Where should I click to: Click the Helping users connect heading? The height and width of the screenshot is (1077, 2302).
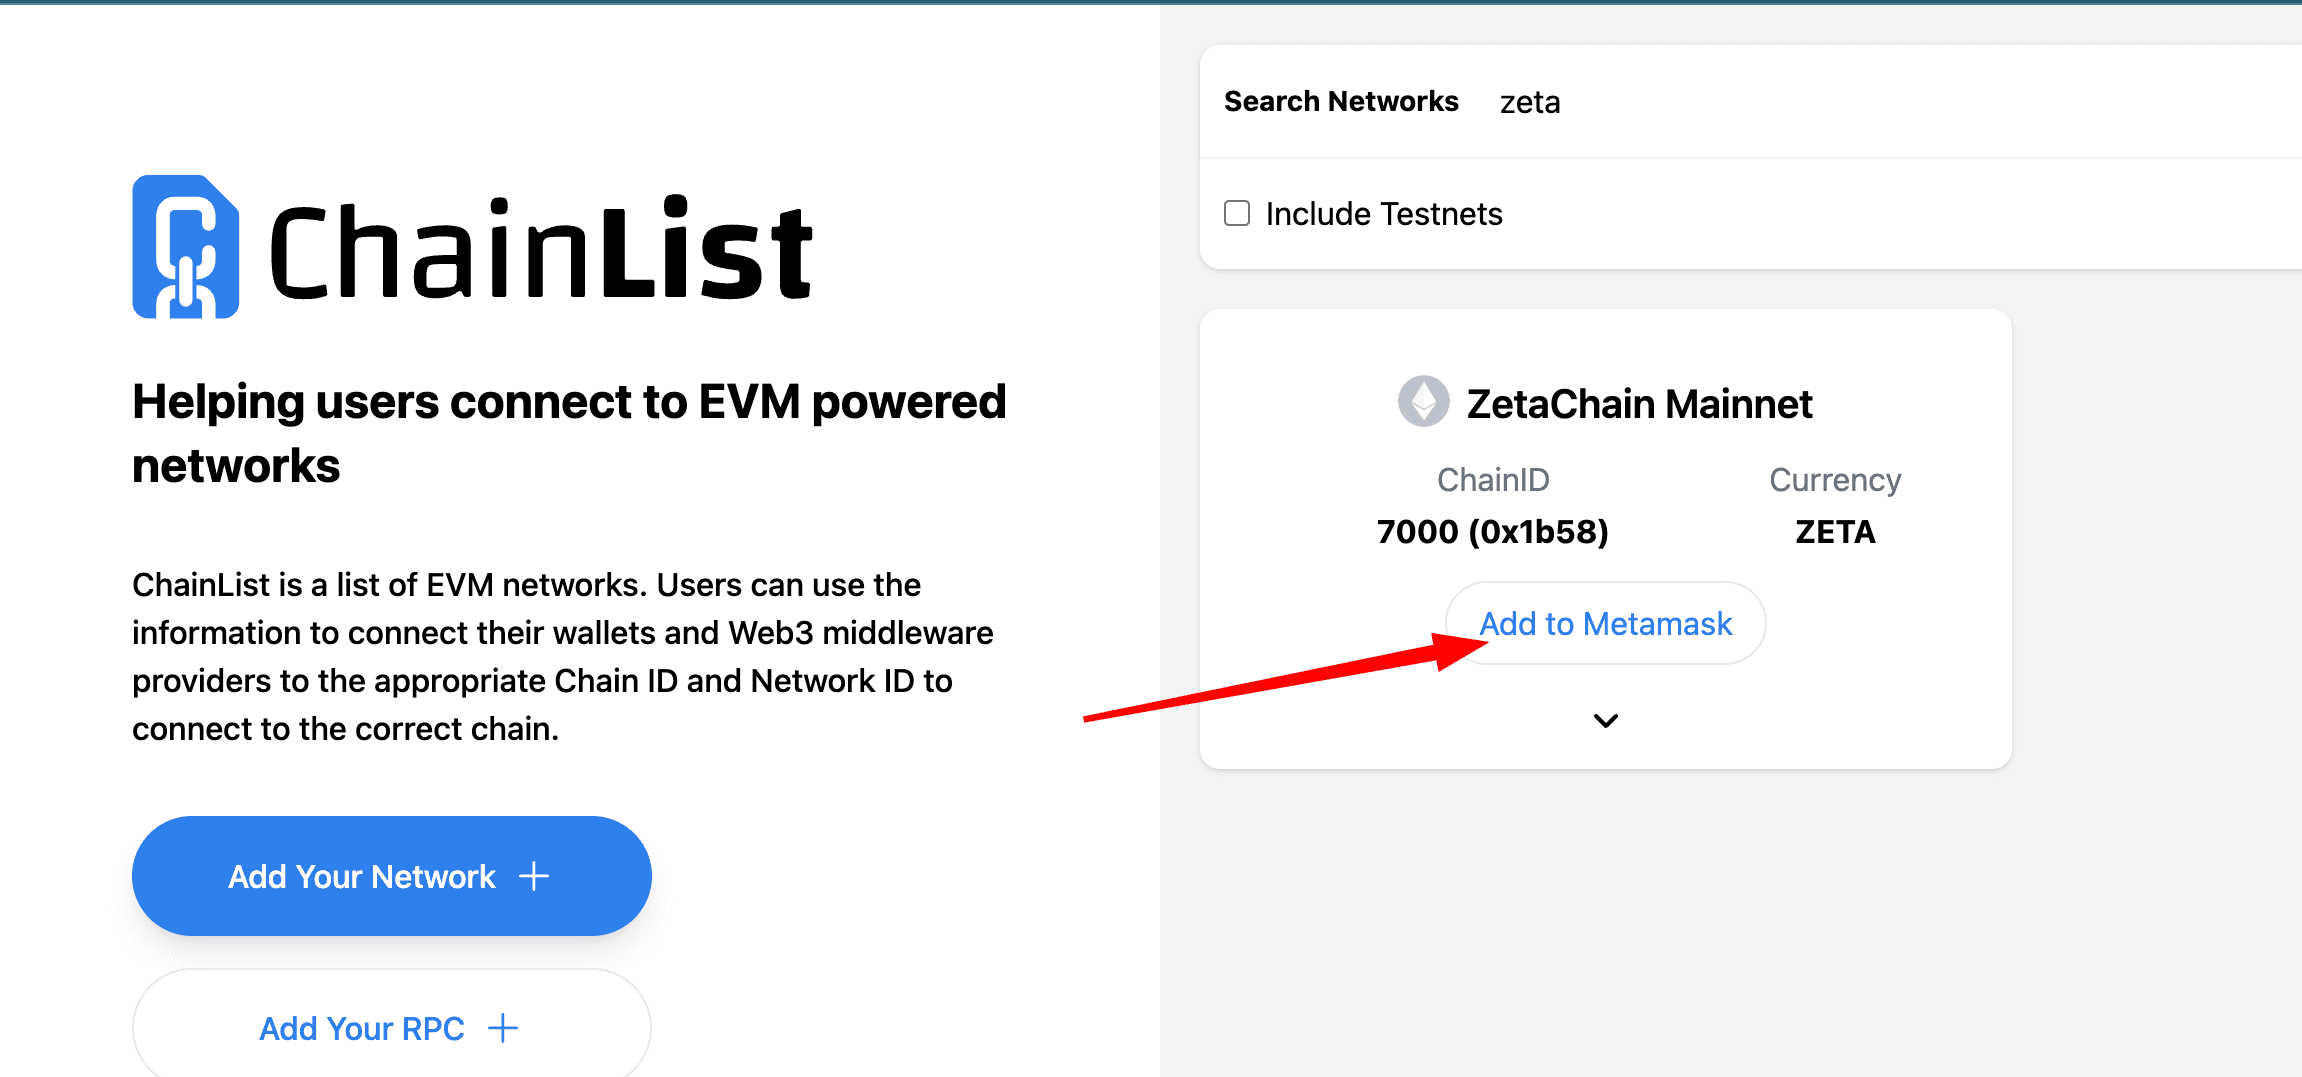[569, 433]
